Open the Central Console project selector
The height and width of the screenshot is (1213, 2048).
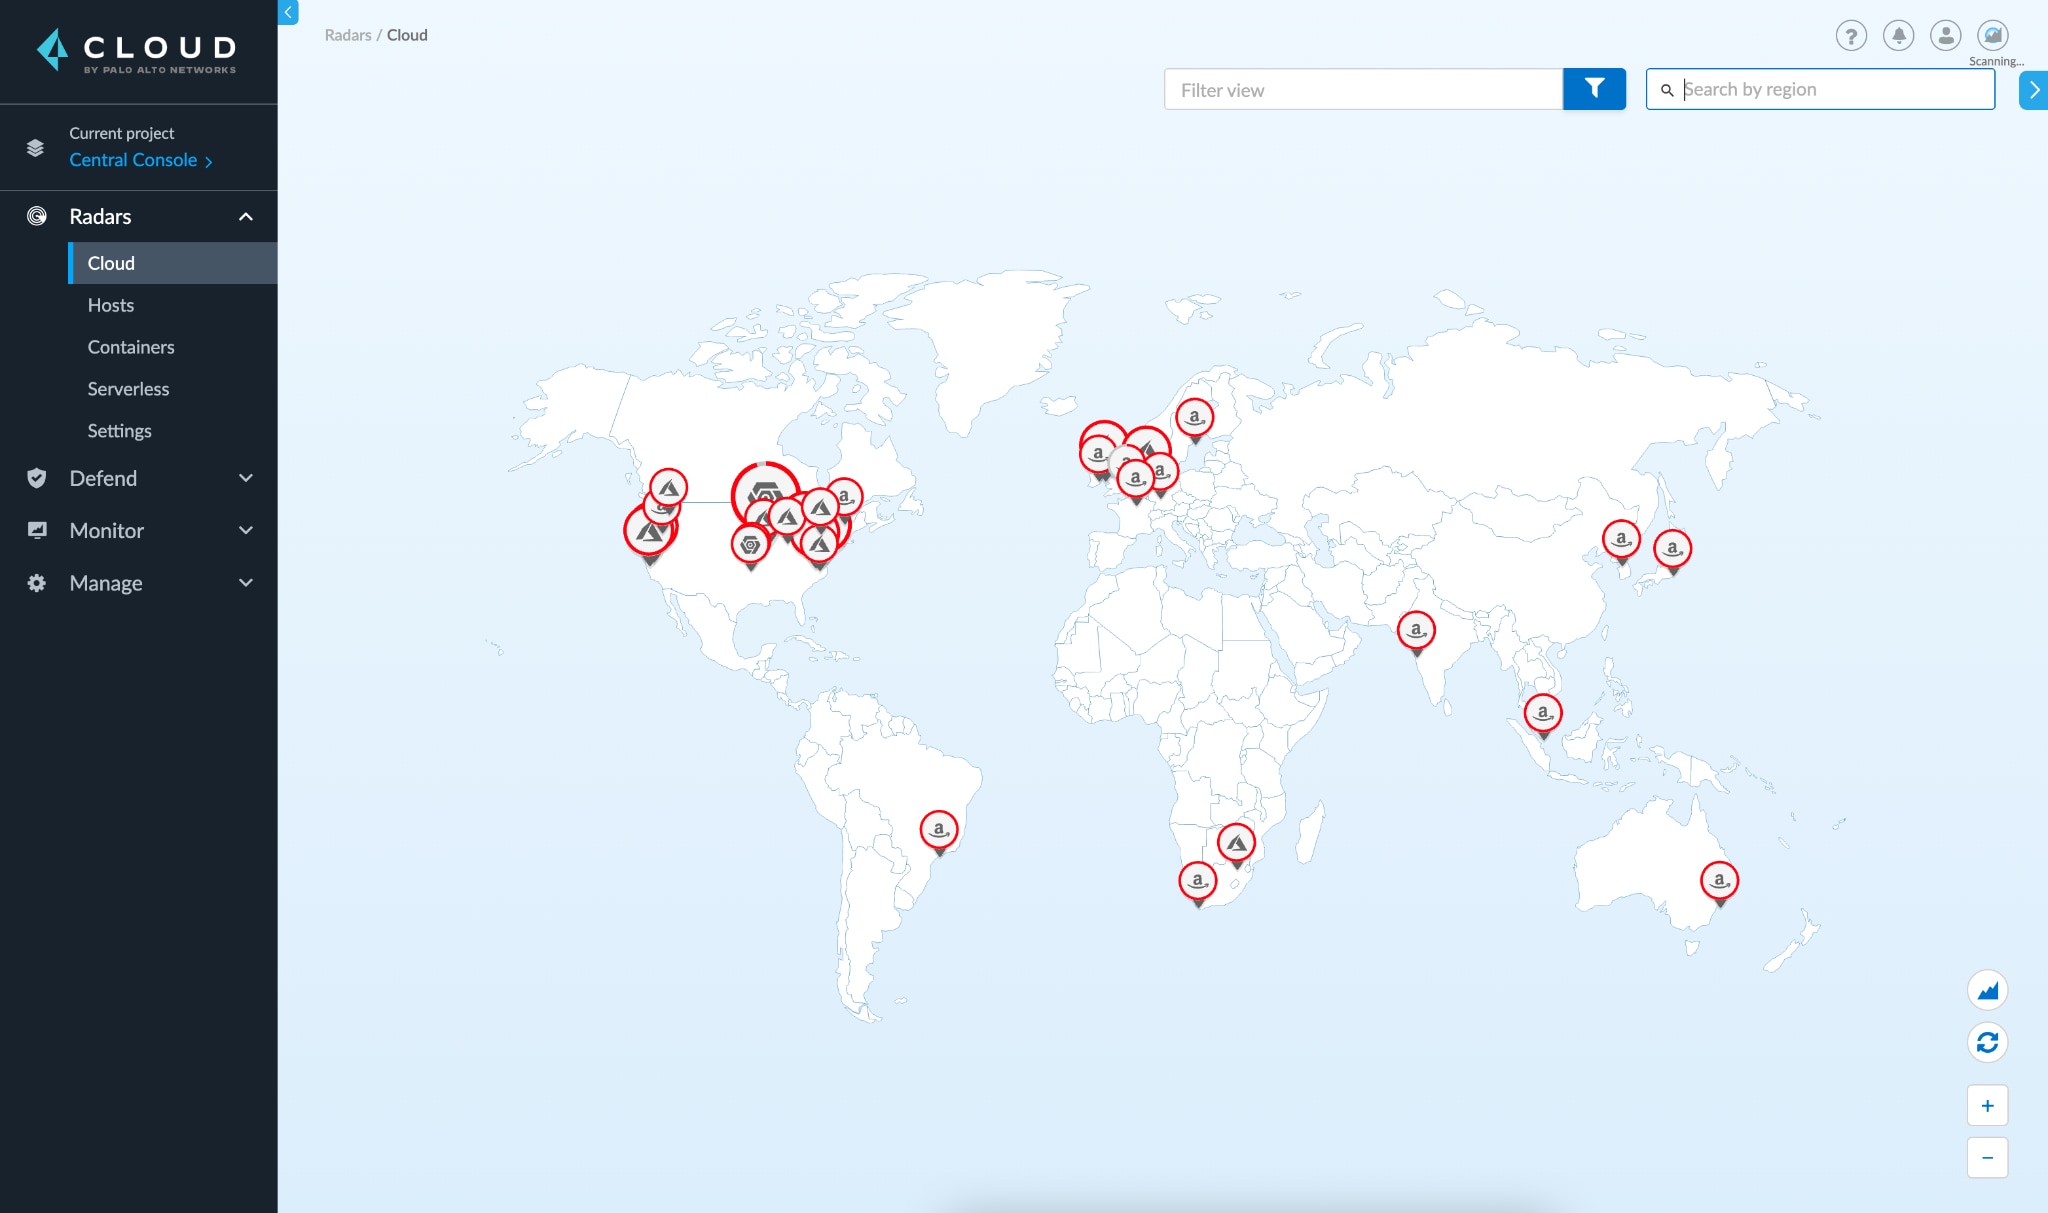[x=140, y=160]
